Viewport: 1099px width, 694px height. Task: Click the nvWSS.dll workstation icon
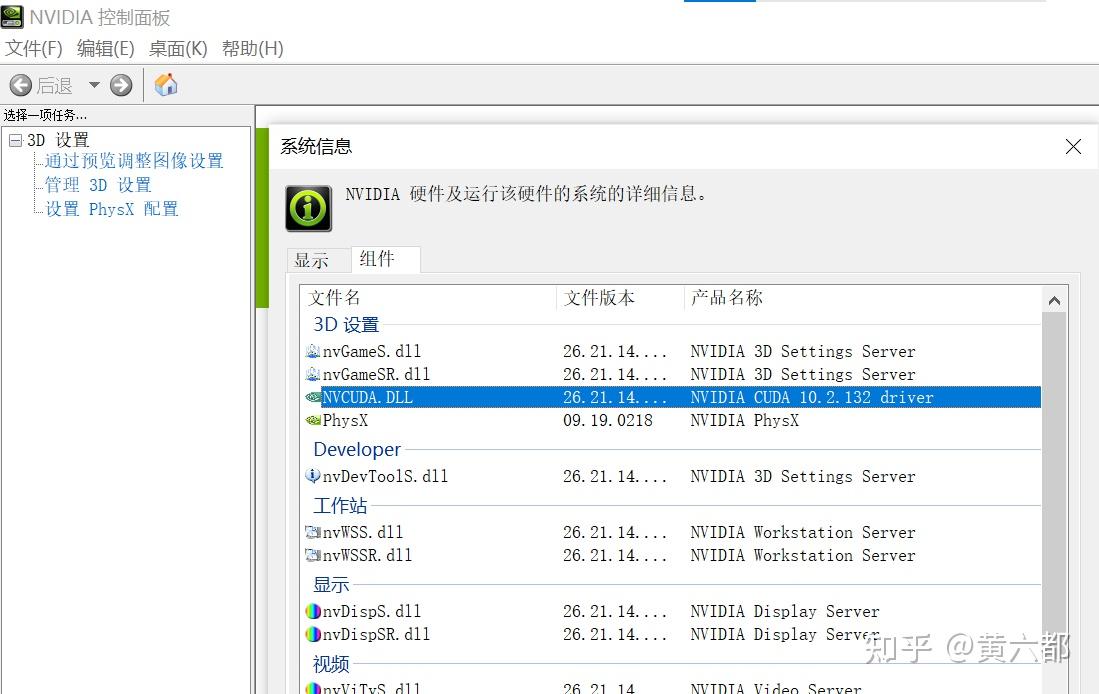click(x=313, y=532)
